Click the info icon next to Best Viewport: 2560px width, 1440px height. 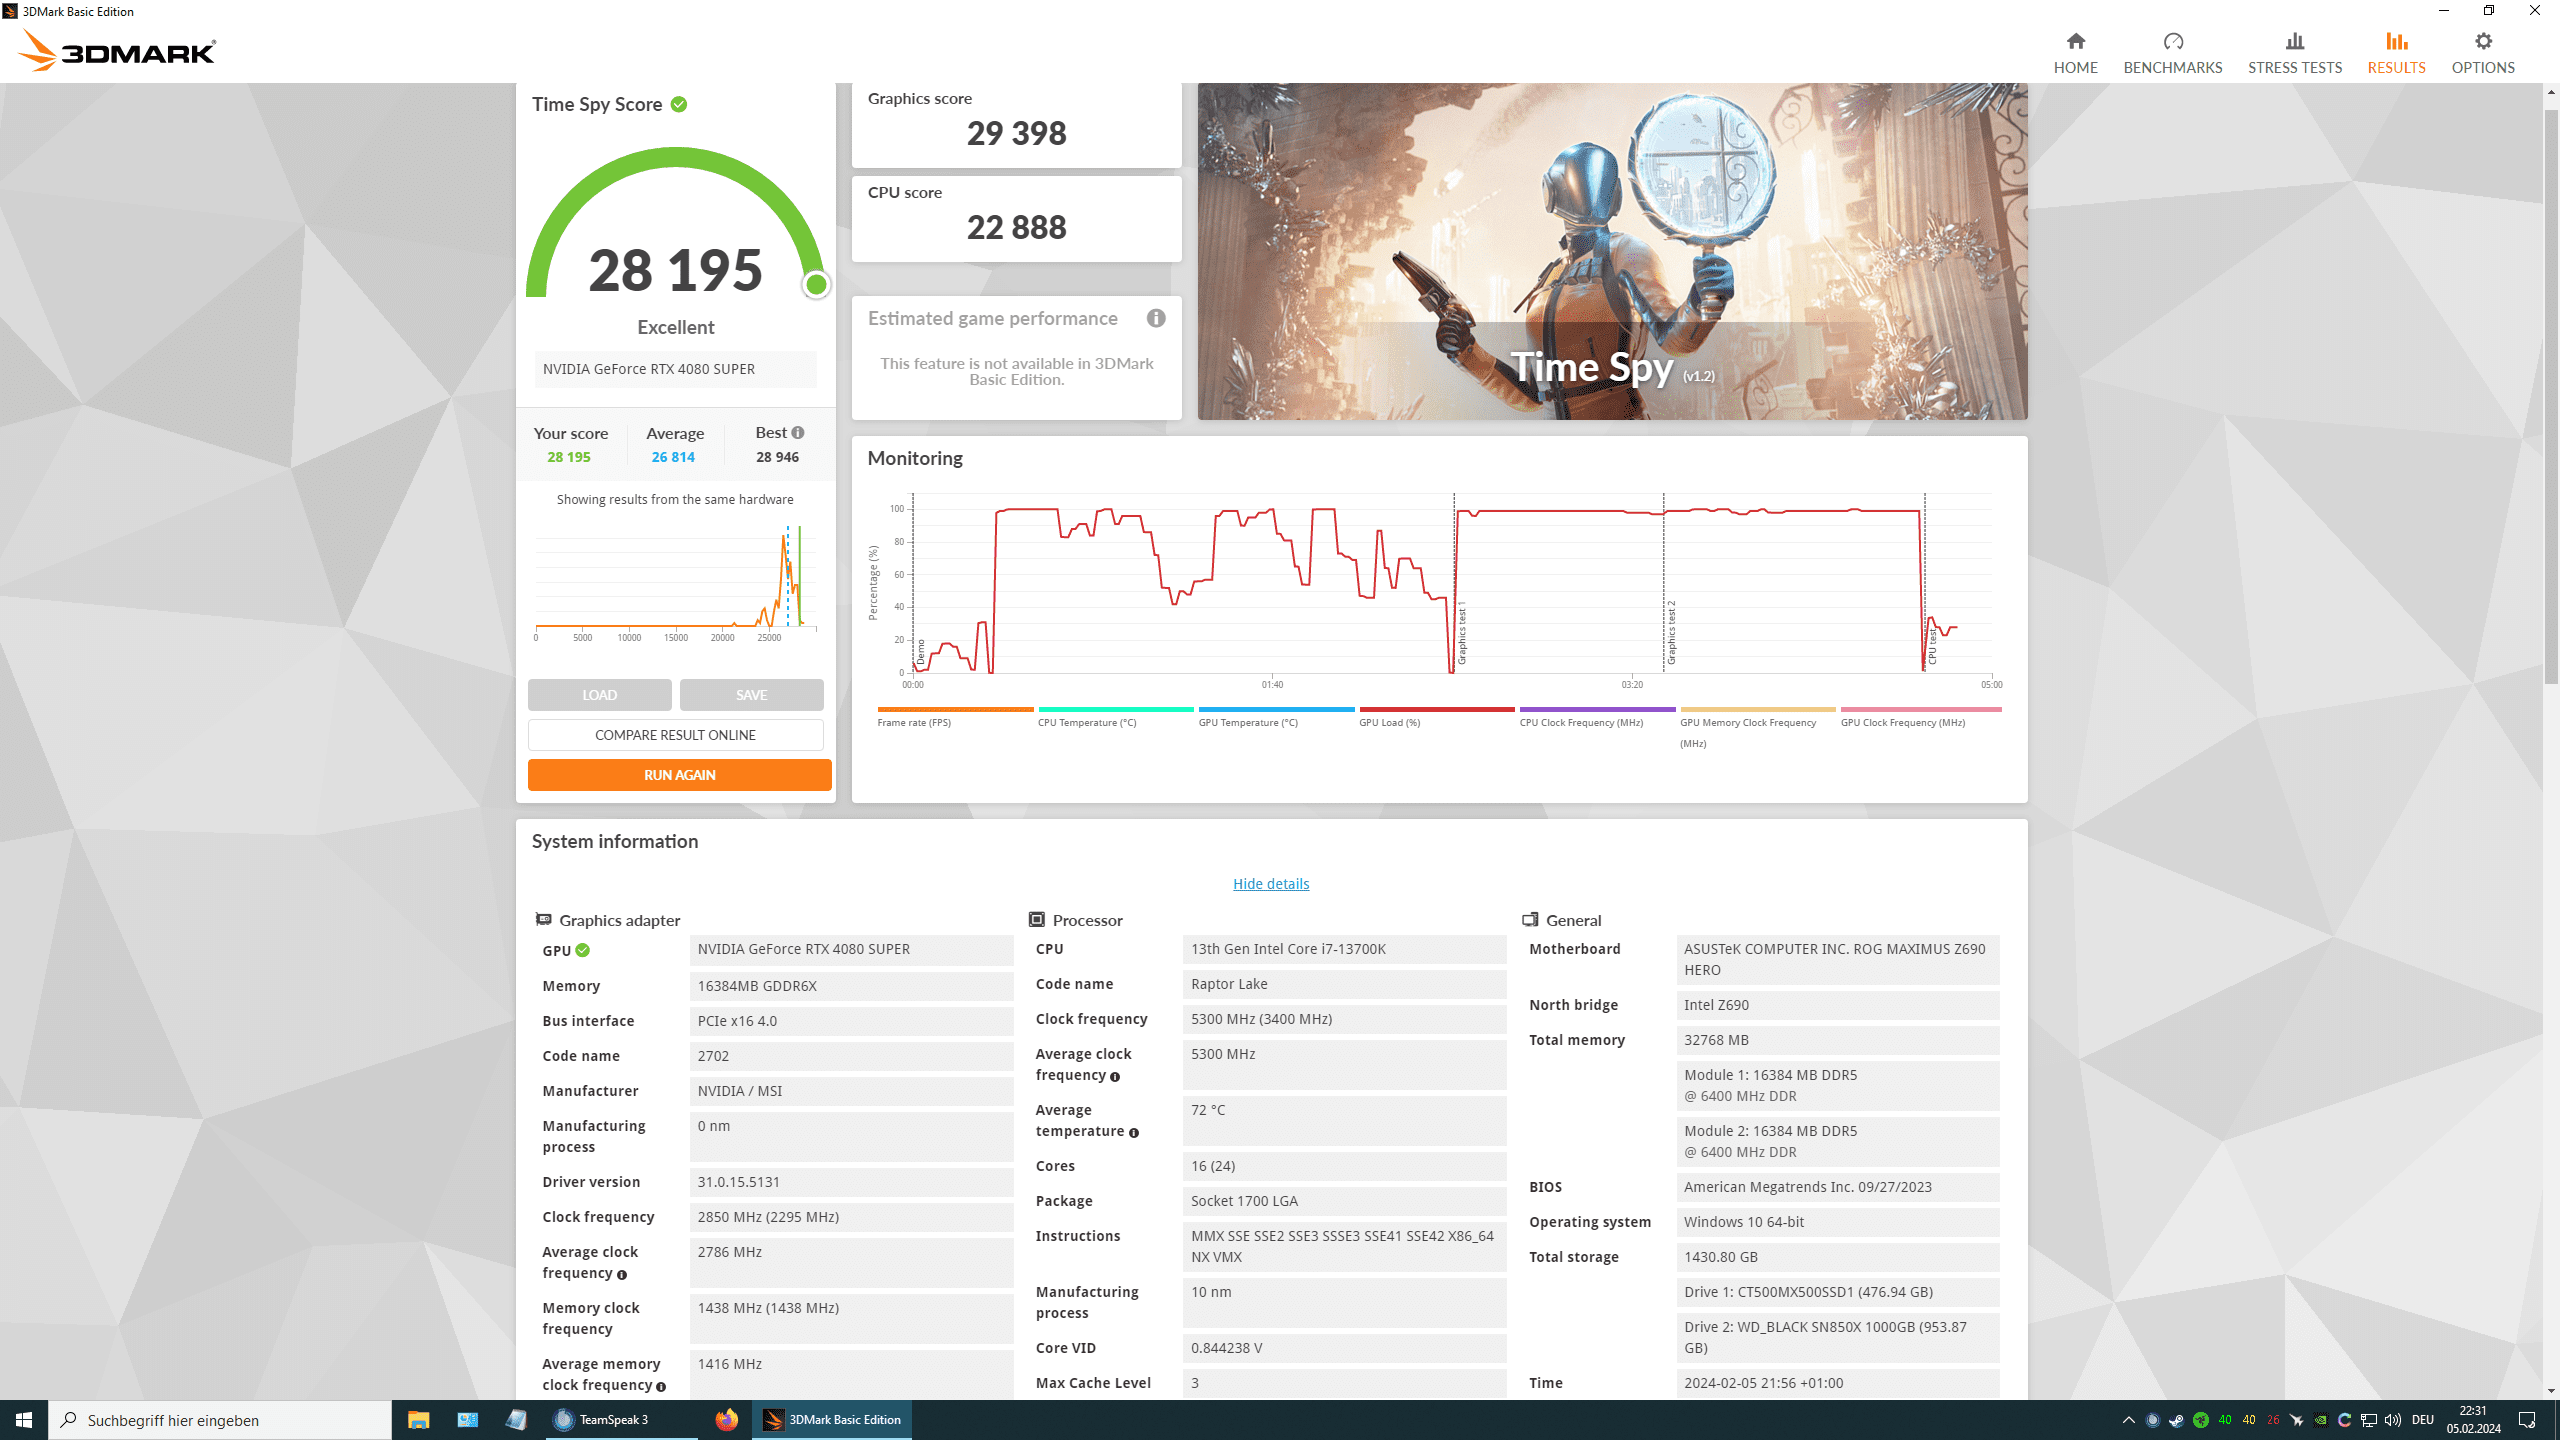coord(798,433)
